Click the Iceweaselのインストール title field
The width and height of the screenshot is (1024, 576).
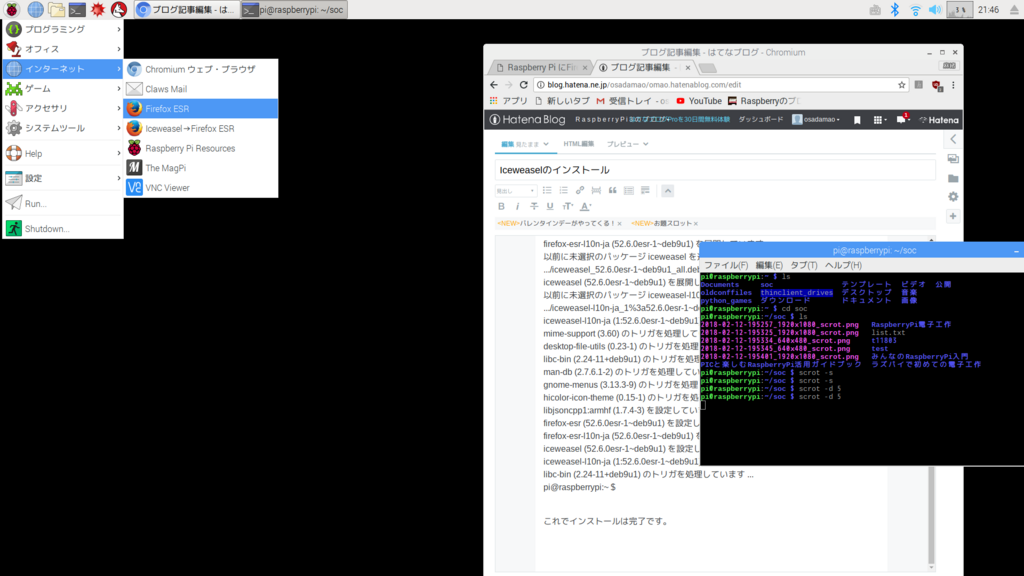715,170
